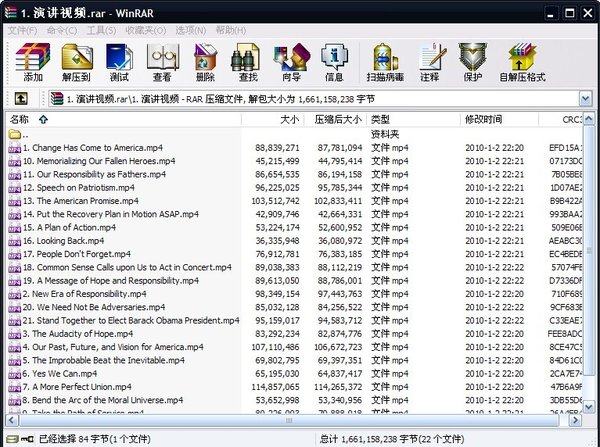
Task: Click status text 总计 1,661,158,238 字节
Action: point(392,439)
